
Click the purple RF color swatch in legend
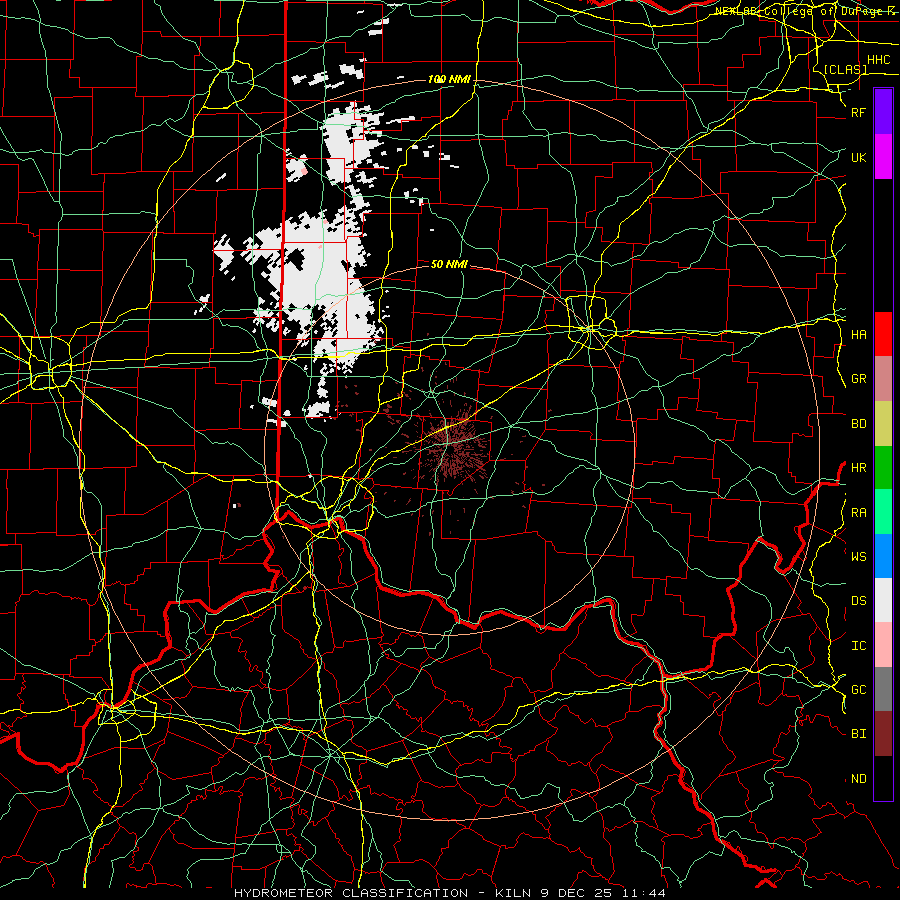coord(883,112)
